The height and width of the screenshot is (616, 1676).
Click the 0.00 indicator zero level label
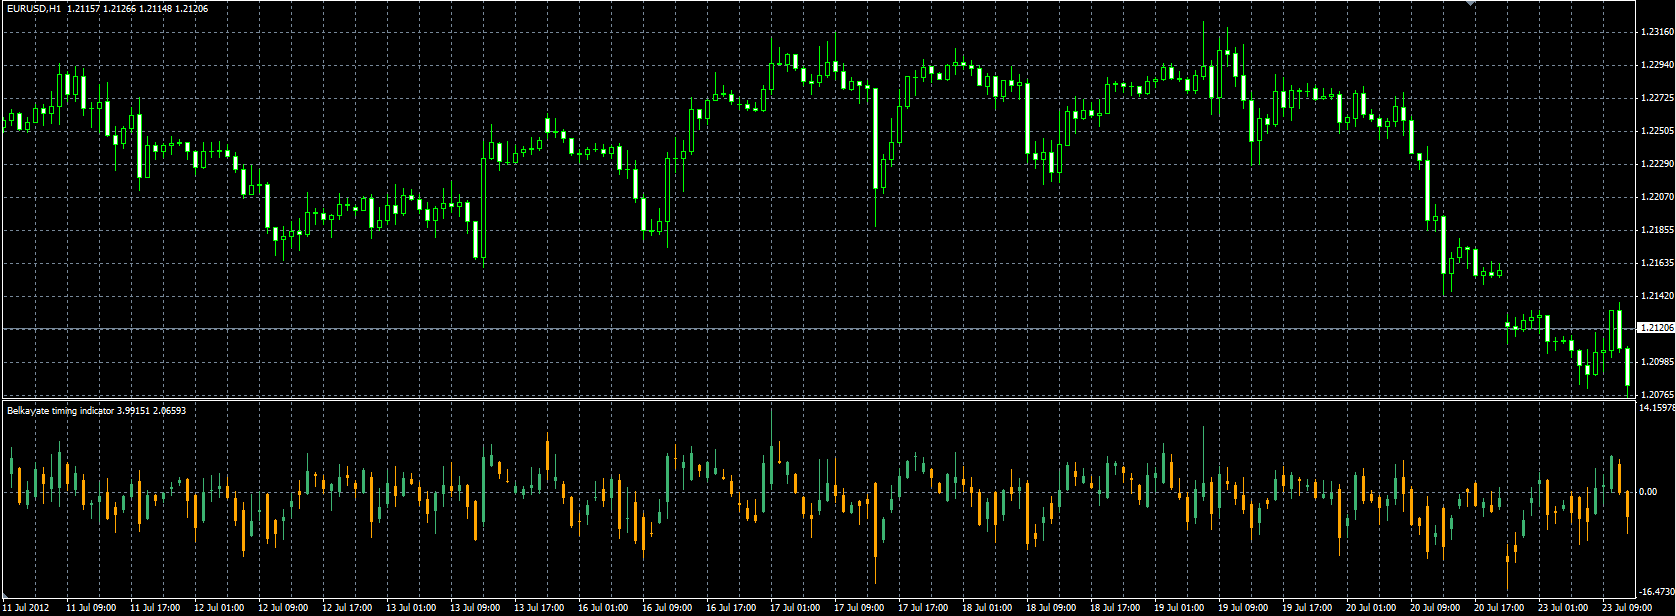click(x=1649, y=492)
